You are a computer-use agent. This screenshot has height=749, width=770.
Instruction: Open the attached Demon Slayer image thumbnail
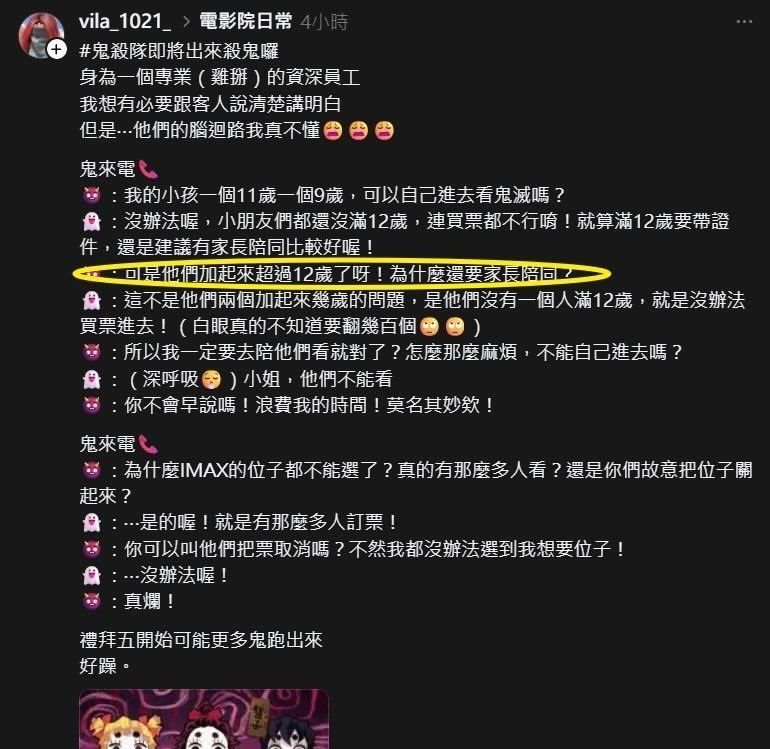(204, 719)
